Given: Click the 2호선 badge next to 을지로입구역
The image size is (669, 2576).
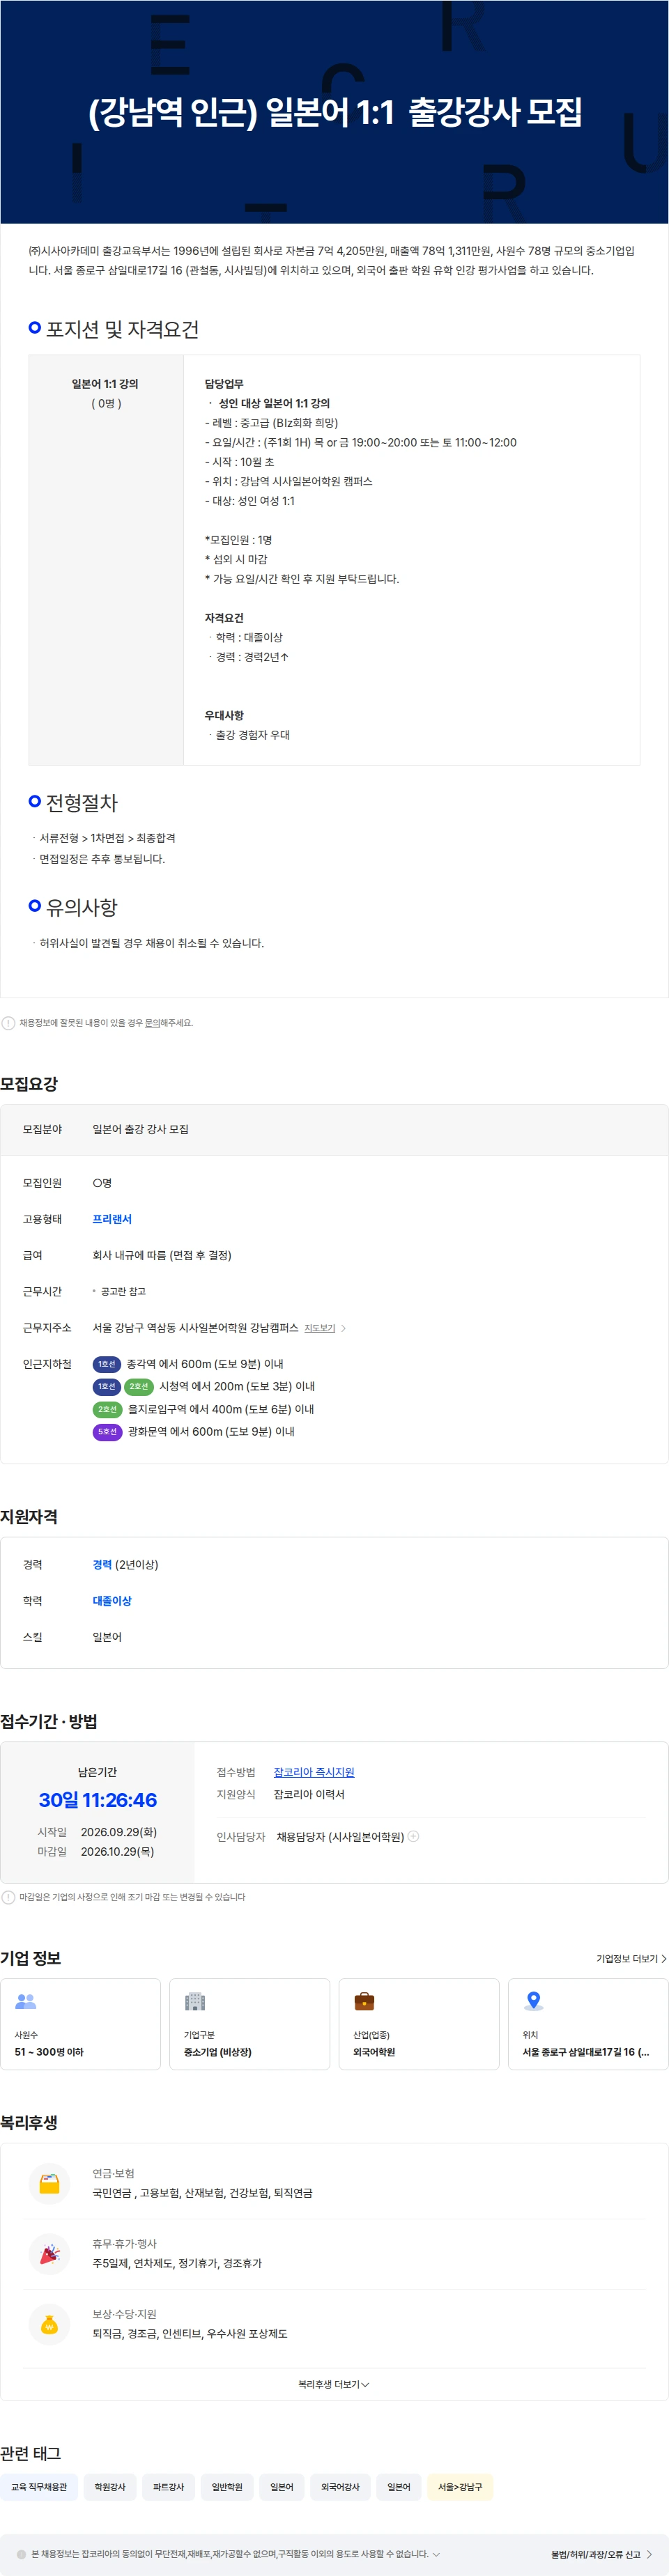Looking at the screenshot, I should click(x=107, y=1409).
